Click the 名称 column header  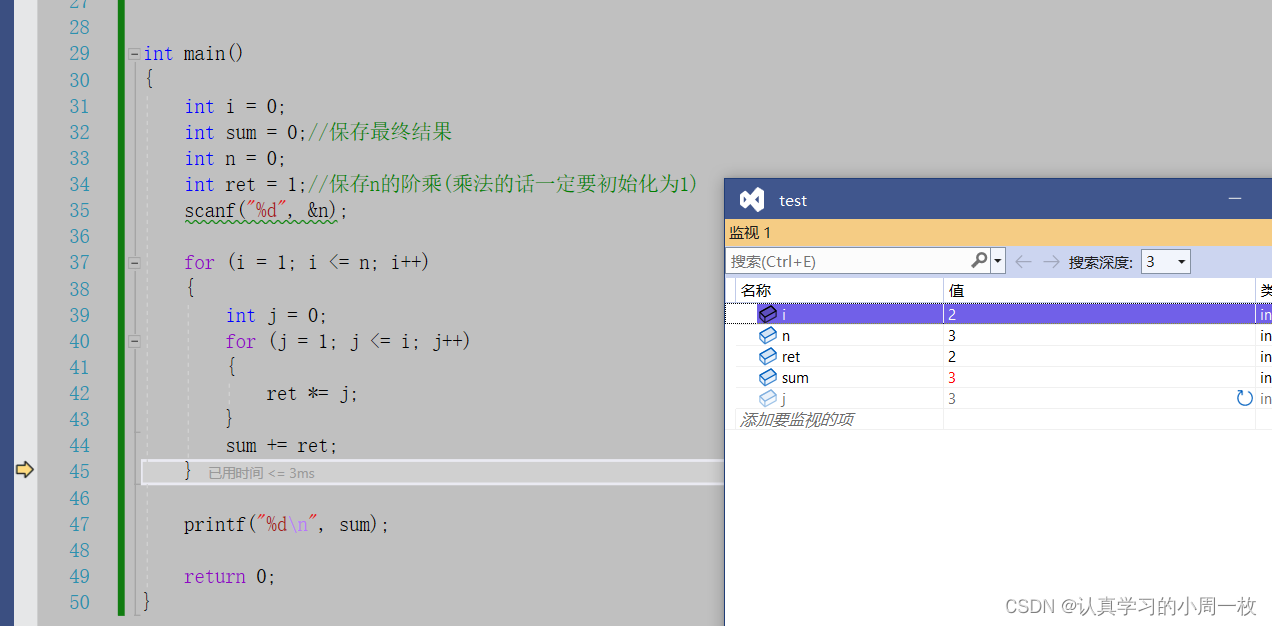[756, 290]
